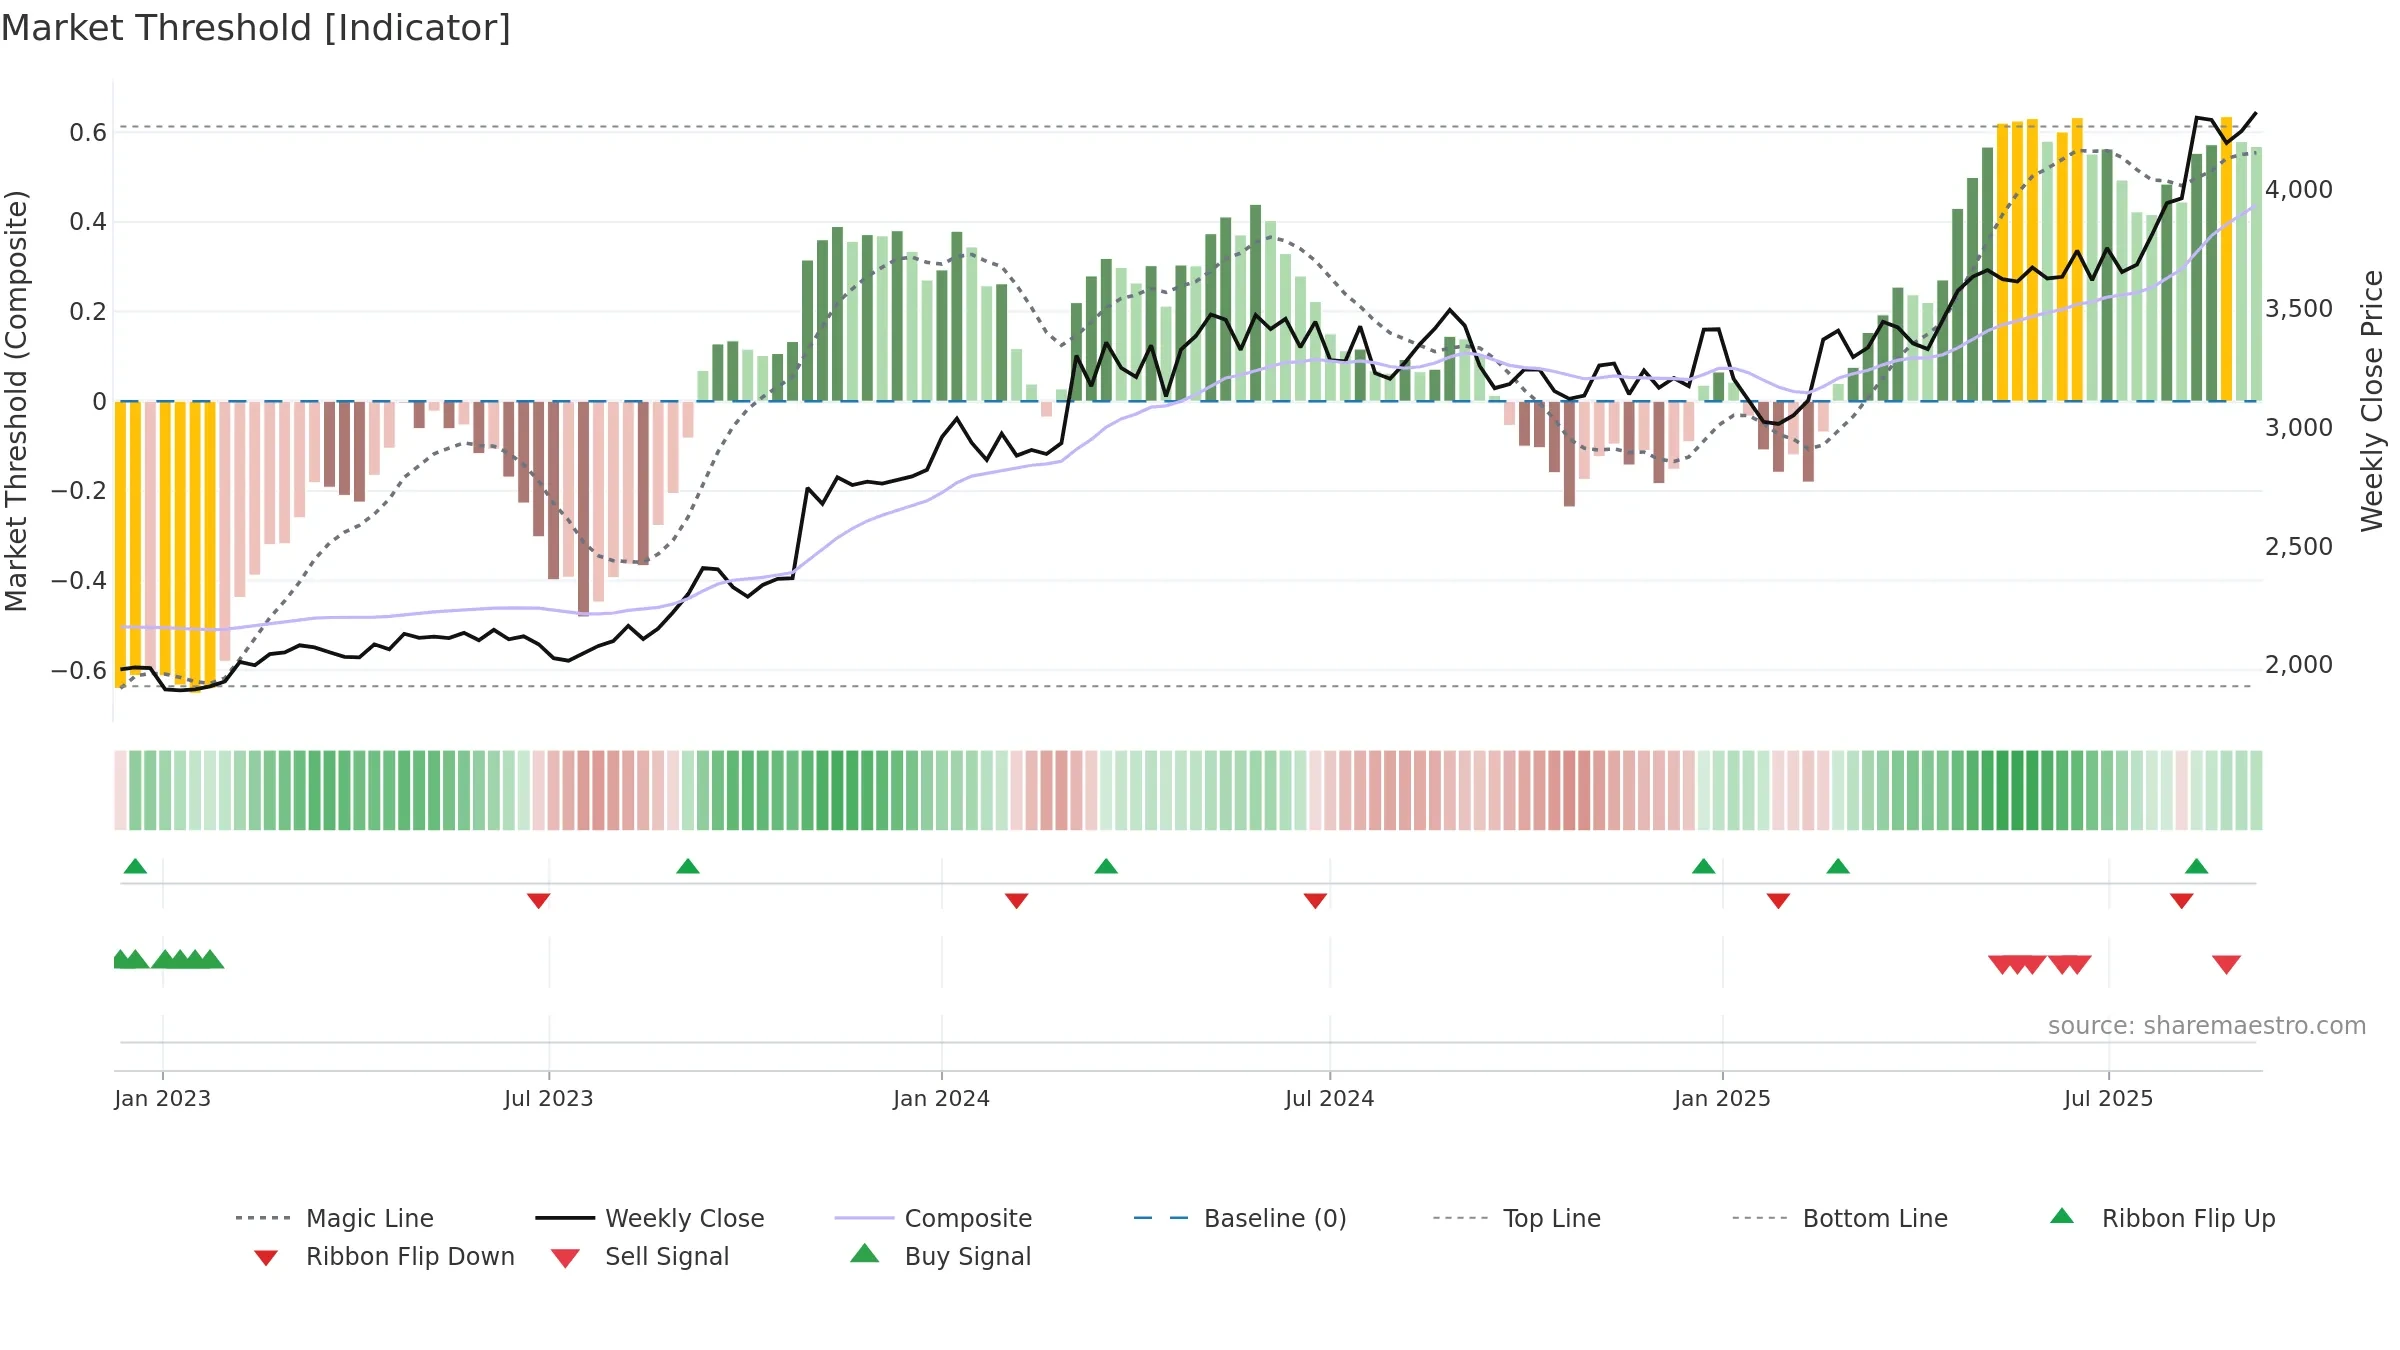Click the Jul 2023 x-axis label
This screenshot has height=1350, width=2400.
coord(549,1099)
